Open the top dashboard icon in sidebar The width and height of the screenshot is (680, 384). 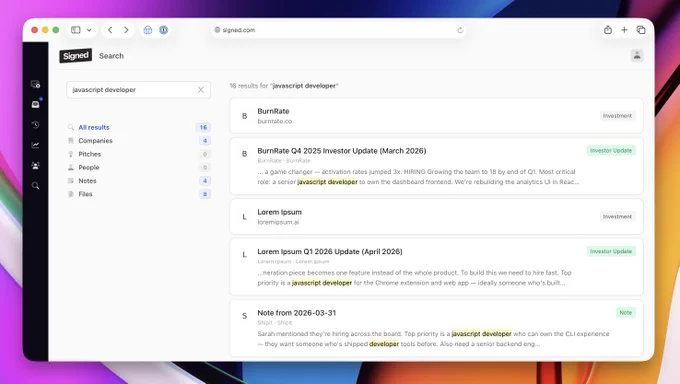36,84
